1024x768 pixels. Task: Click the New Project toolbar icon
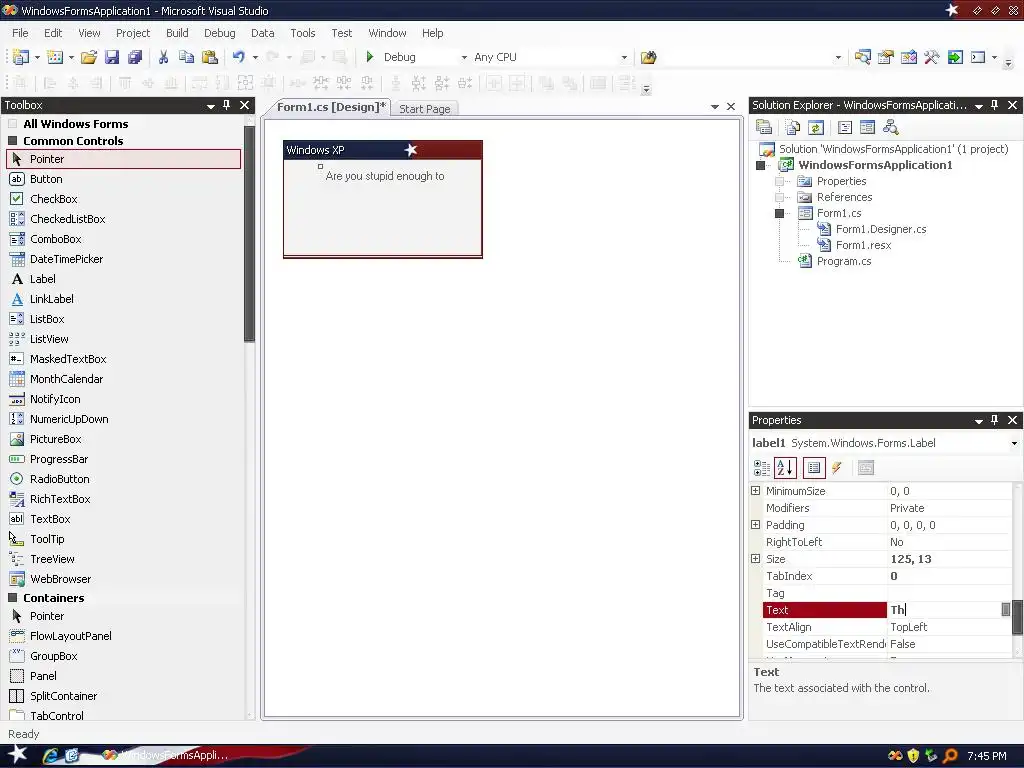(x=20, y=57)
